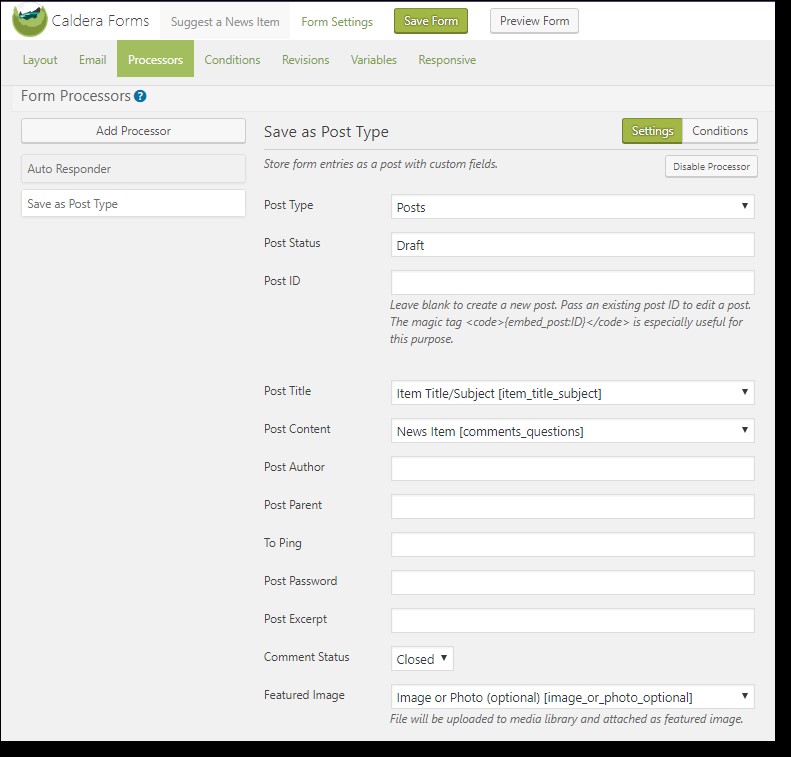Select the Processors tab
Viewport: 791px width, 757px height.
point(155,59)
